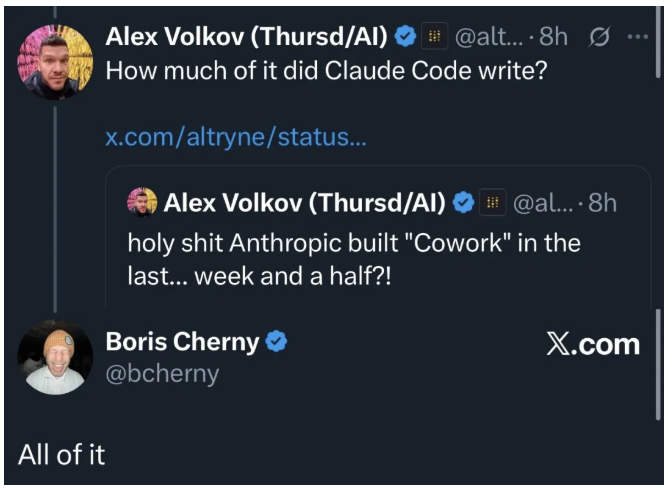The image size is (672, 488).
Task: Click the verified badge in the quoted tweet
Action: pyautogui.click(x=463, y=203)
